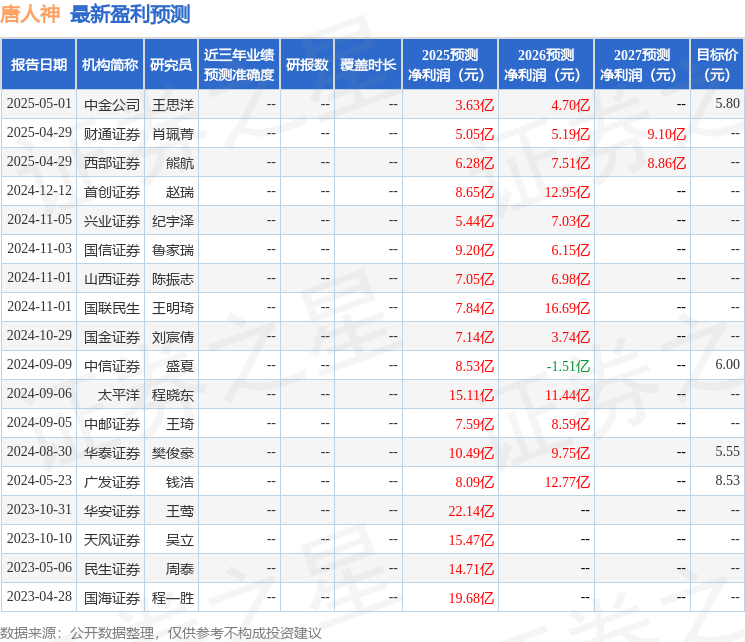Select the 4.70亿 2026 forecast value

[570, 105]
